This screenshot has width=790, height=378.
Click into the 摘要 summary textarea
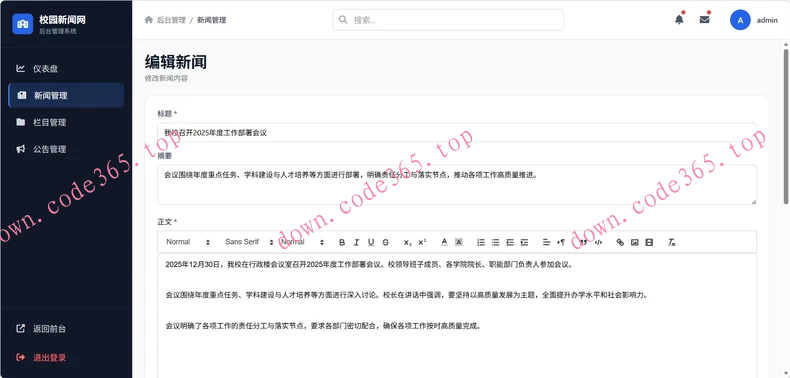tap(457, 185)
